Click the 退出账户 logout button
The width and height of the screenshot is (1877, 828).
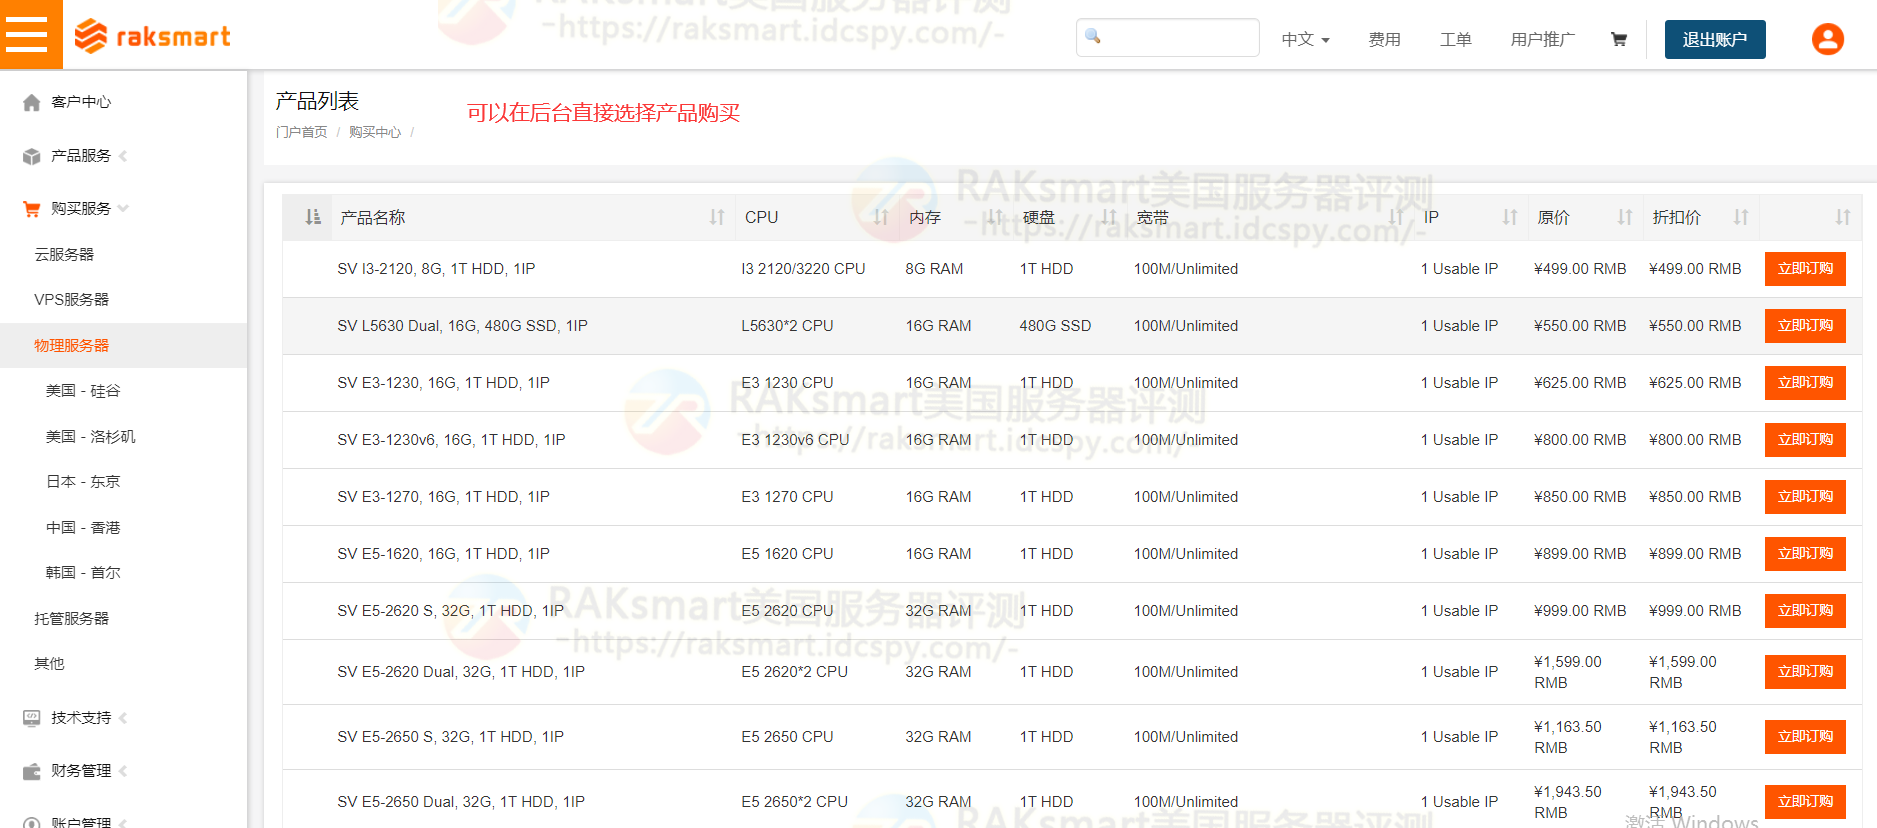click(1715, 40)
